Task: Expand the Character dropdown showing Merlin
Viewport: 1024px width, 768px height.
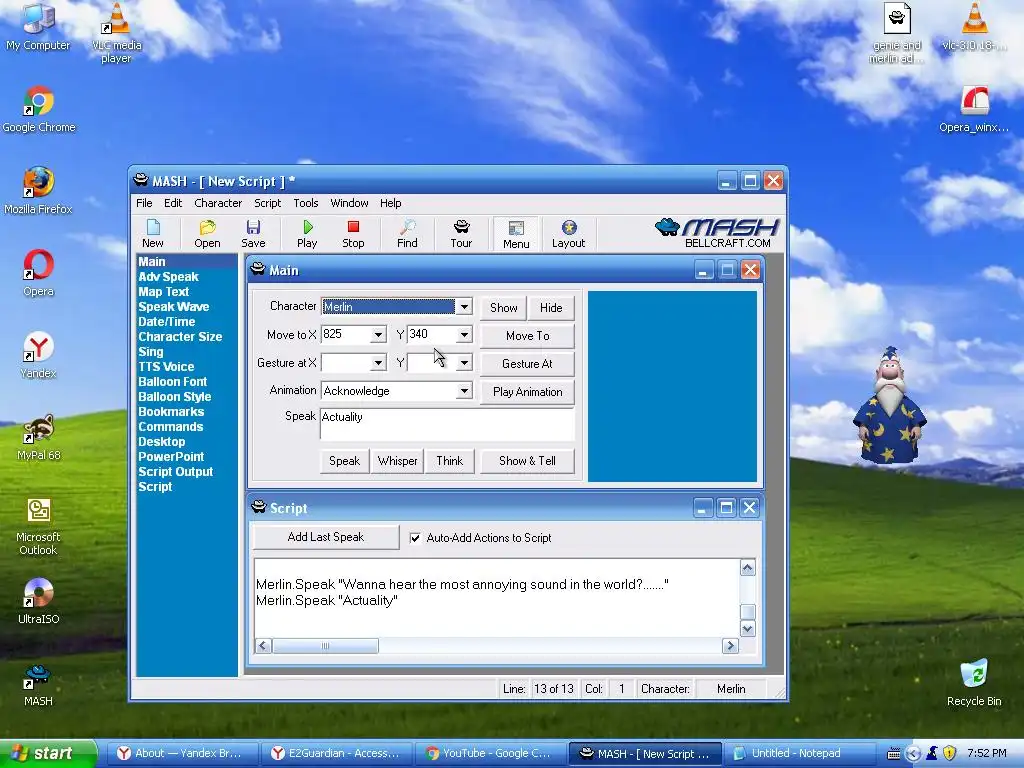Action: point(464,306)
